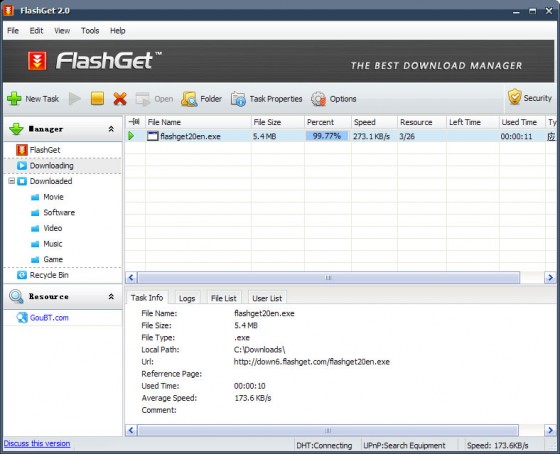The image size is (560, 454).
Task: Click the green Manager arrow icon
Action: tap(16, 129)
